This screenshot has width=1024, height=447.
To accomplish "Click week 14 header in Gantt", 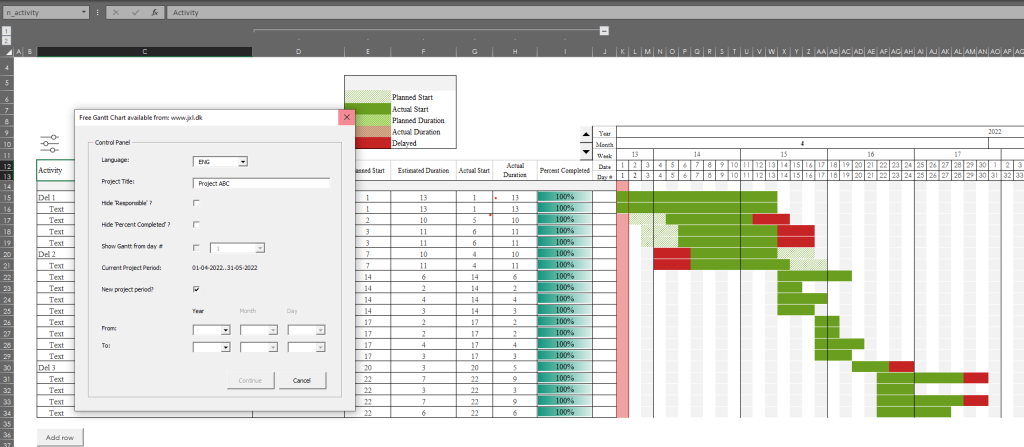I will [x=697, y=155].
